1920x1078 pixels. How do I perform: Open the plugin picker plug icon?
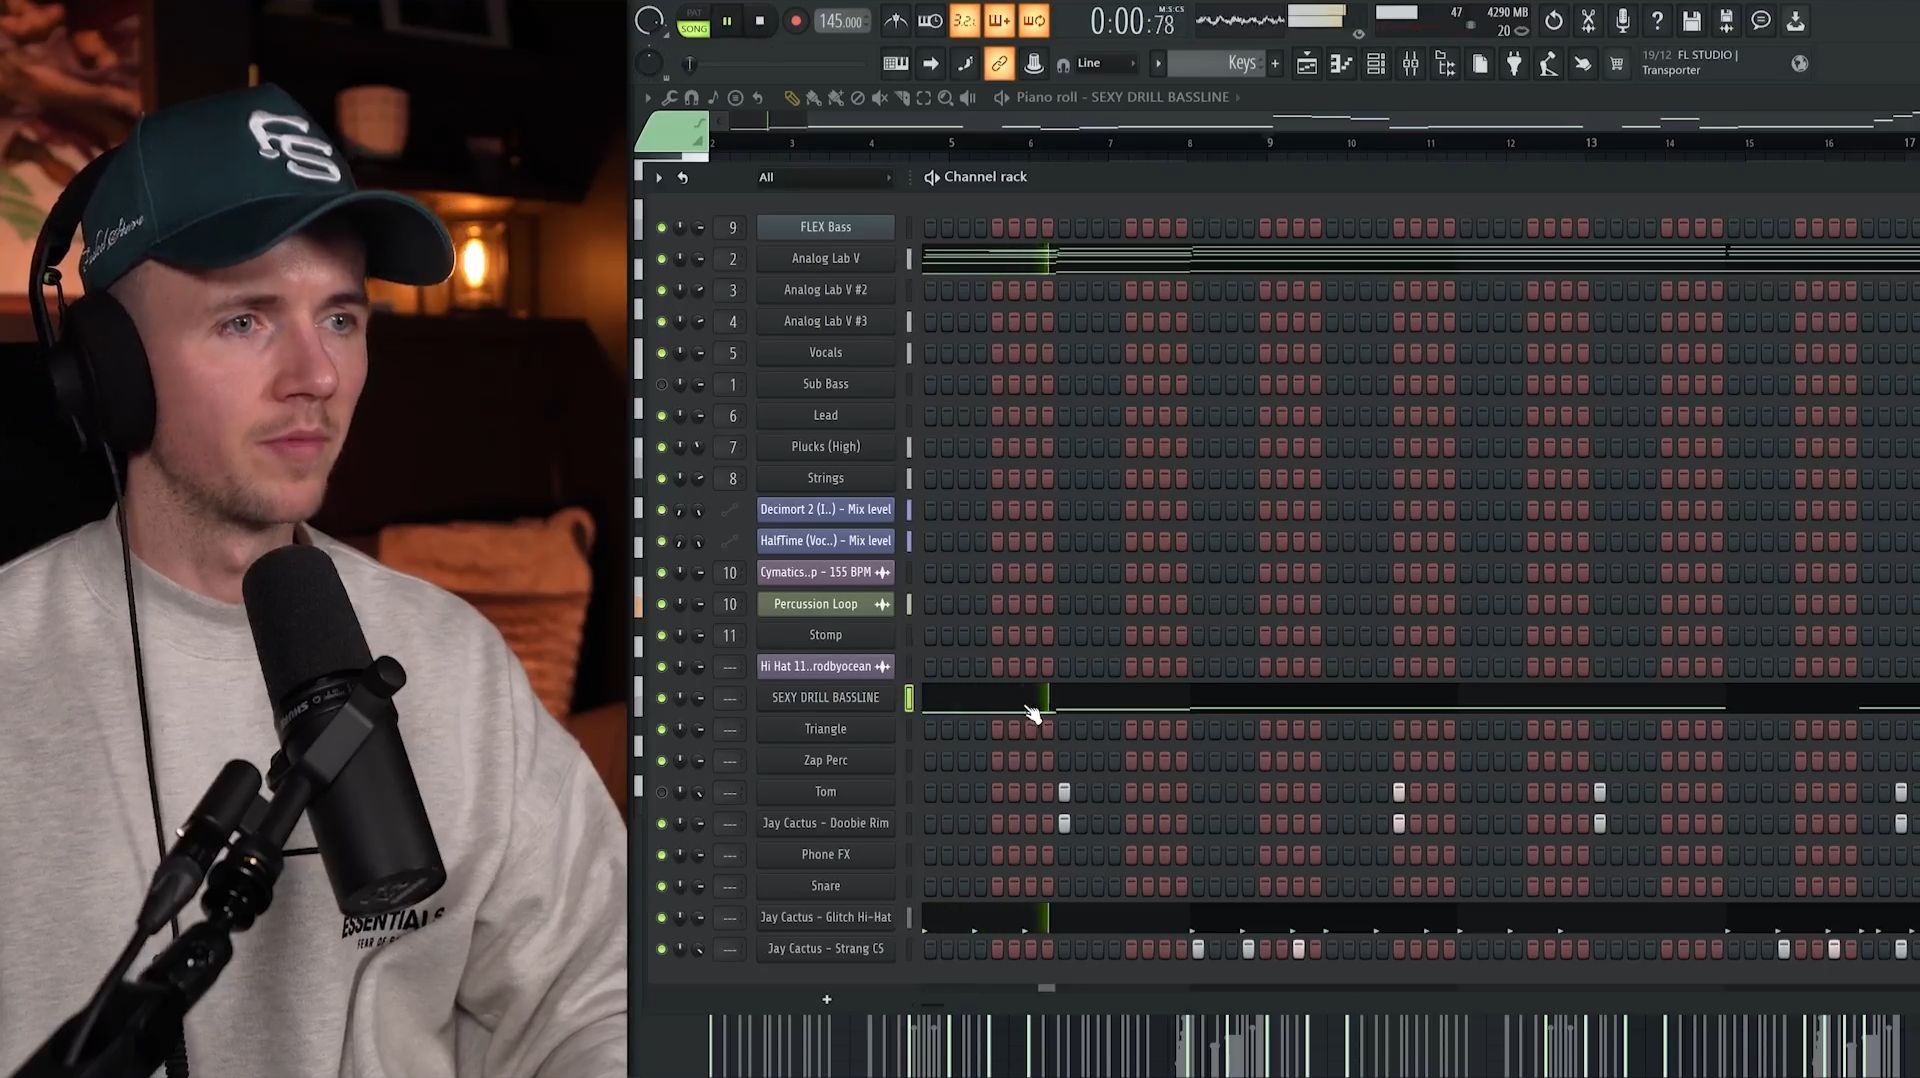(x=1514, y=64)
